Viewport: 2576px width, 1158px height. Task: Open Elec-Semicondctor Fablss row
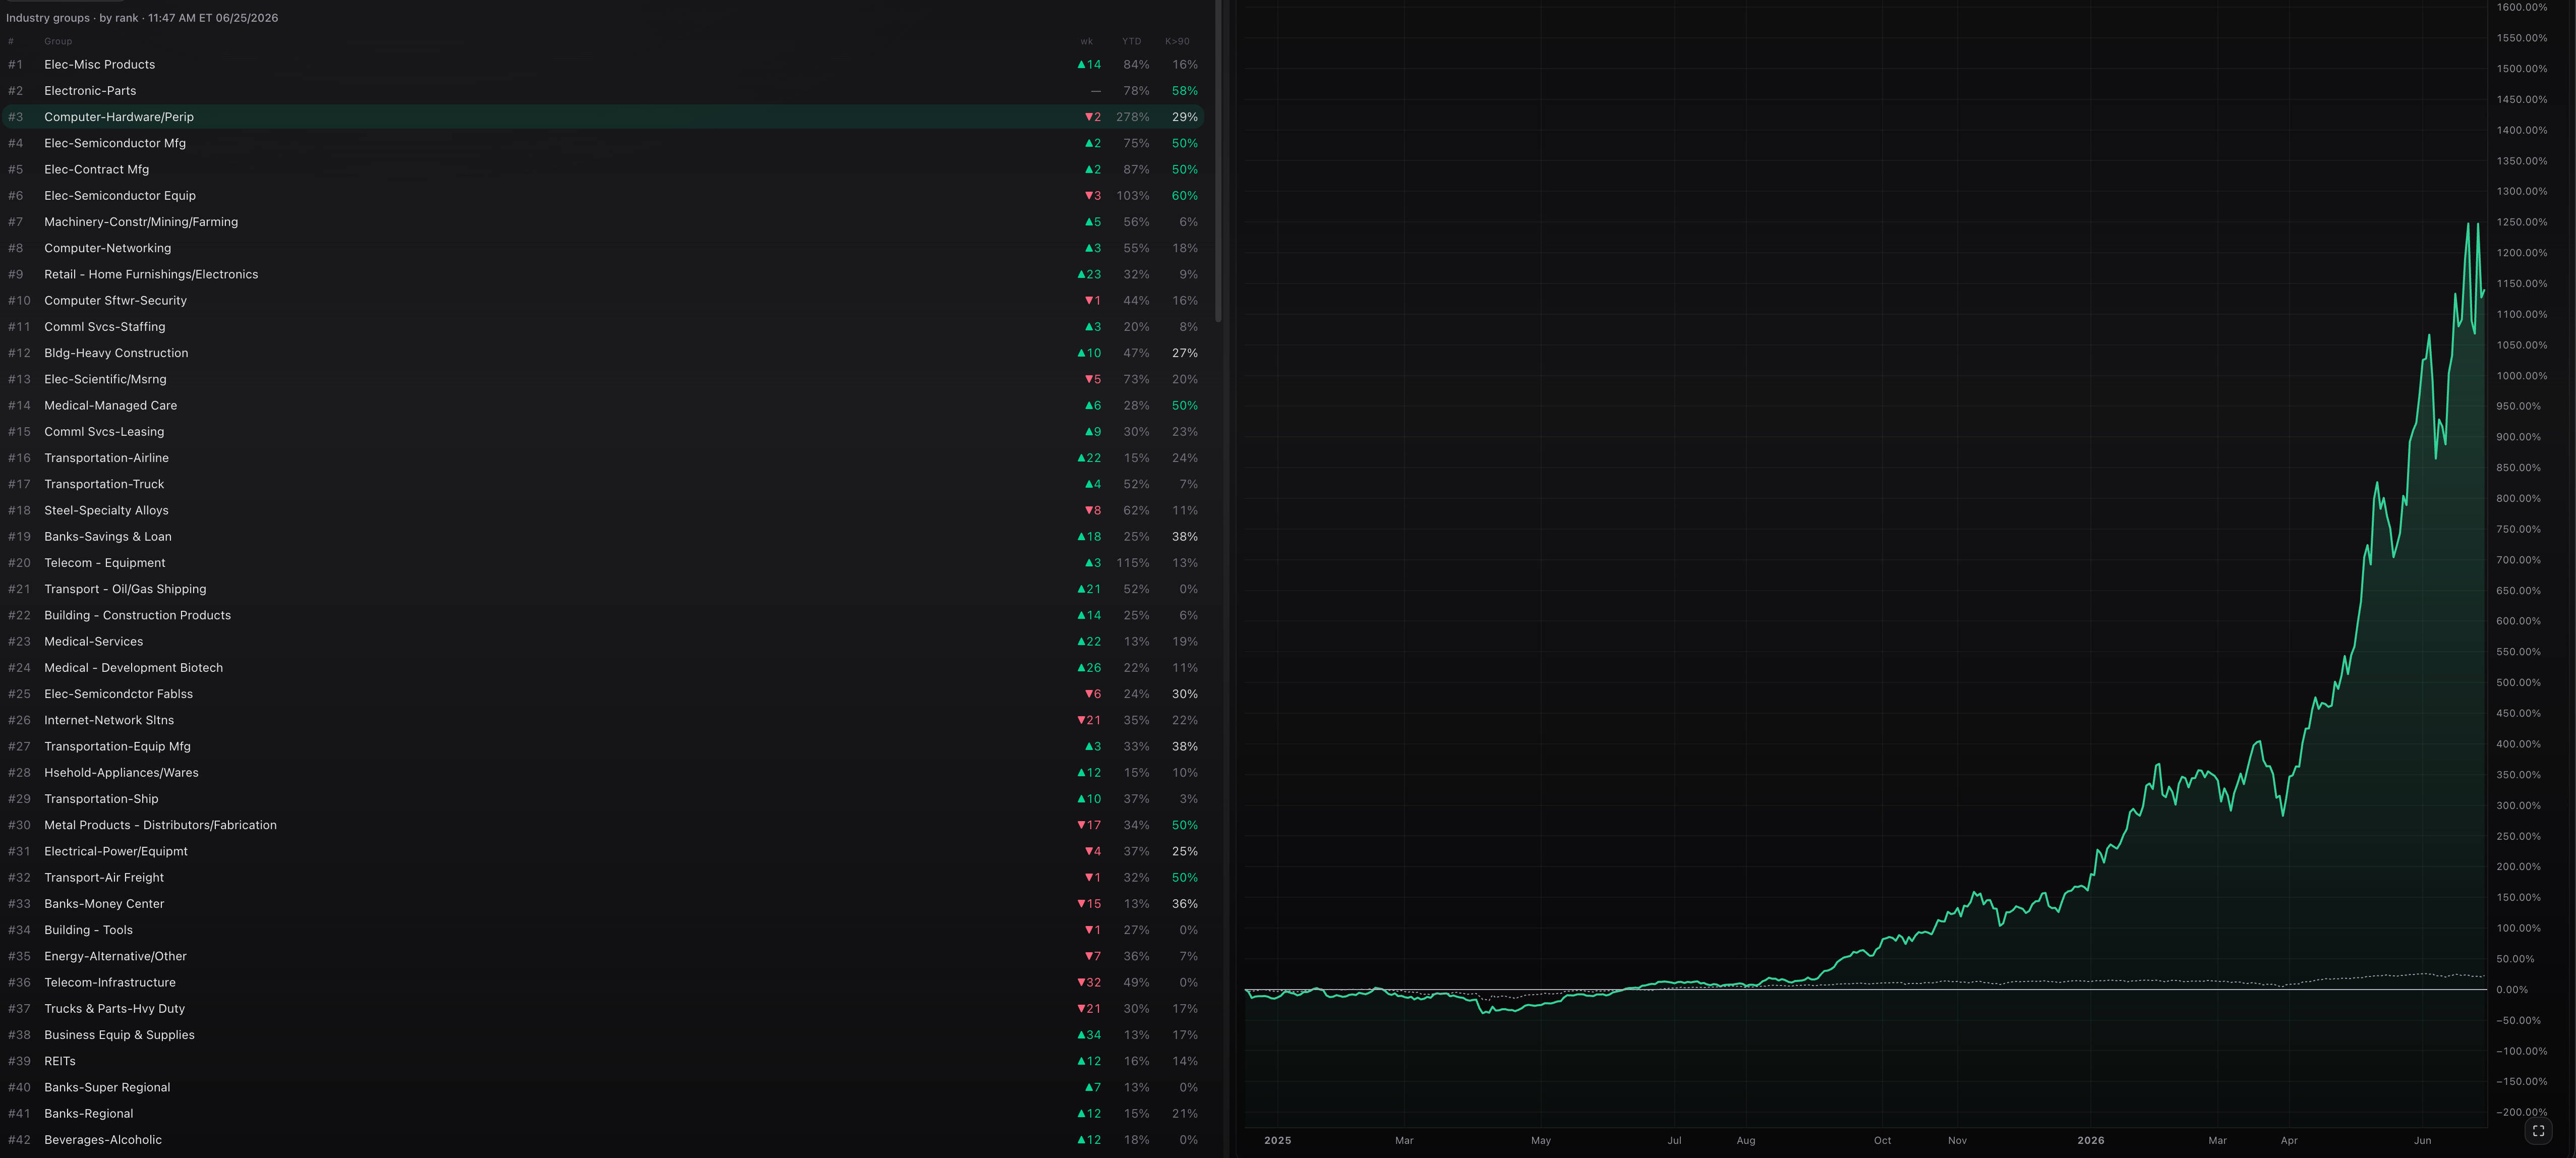point(603,694)
